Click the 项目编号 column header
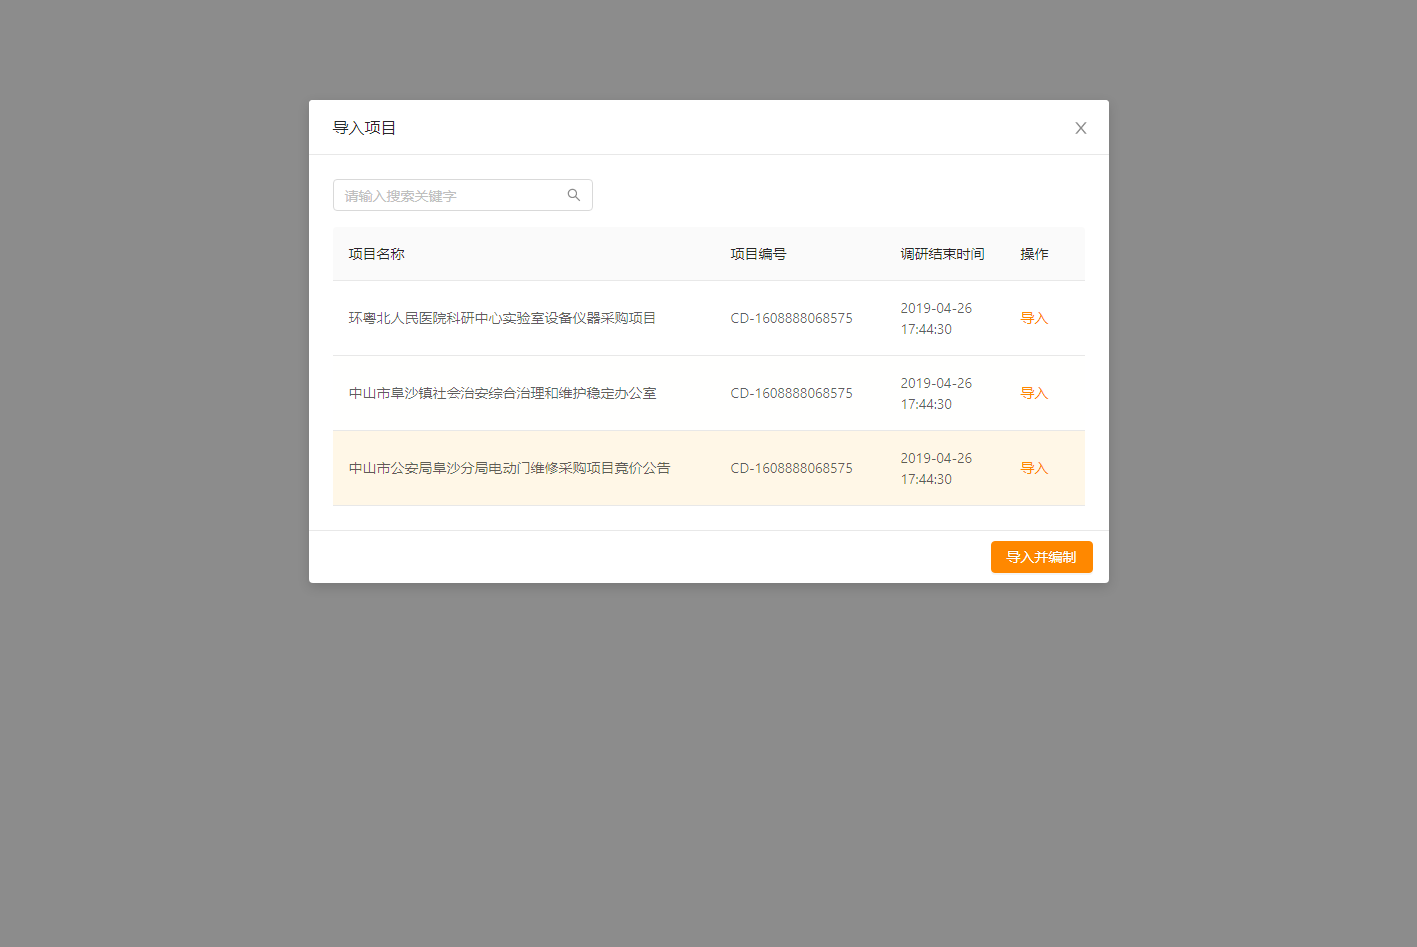Viewport: 1417px width, 947px height. 758,254
